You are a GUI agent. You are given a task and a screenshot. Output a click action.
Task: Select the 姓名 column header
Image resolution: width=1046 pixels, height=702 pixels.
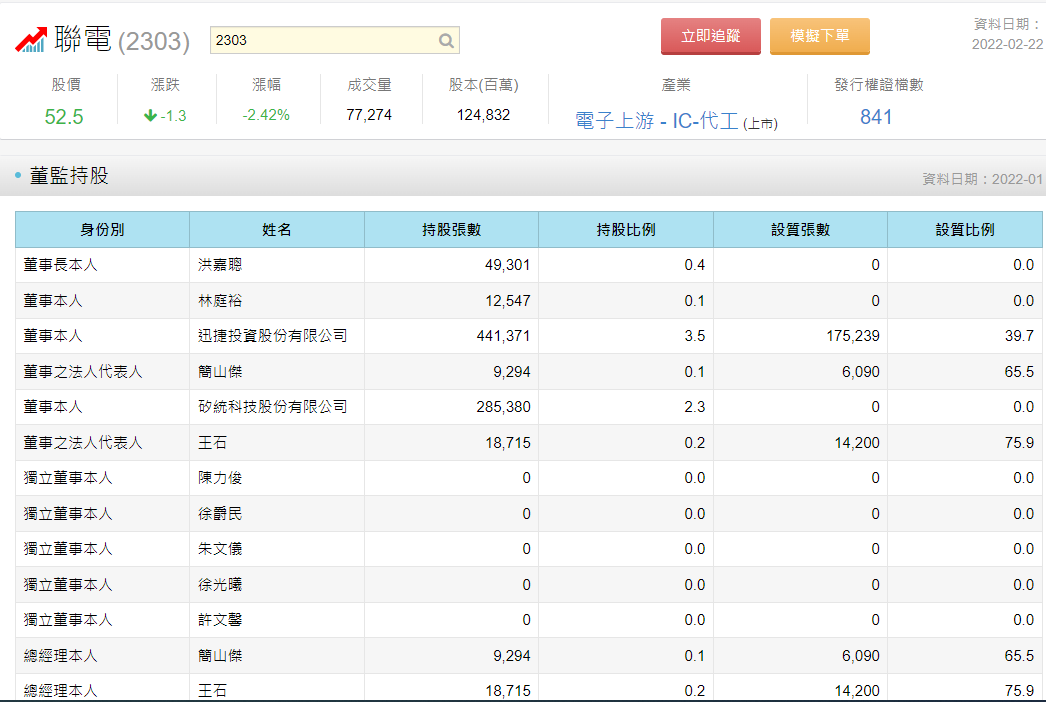pyautogui.click(x=277, y=230)
